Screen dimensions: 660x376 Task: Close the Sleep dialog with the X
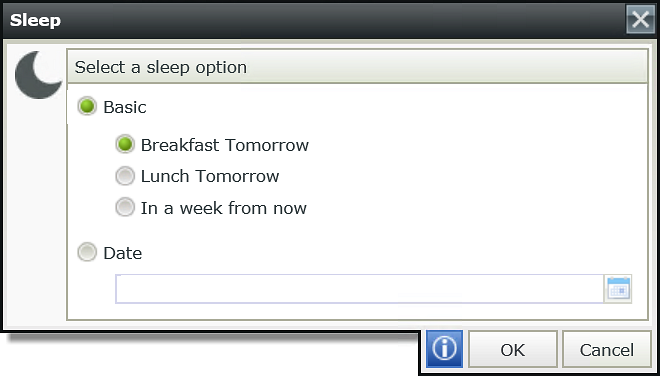point(640,19)
